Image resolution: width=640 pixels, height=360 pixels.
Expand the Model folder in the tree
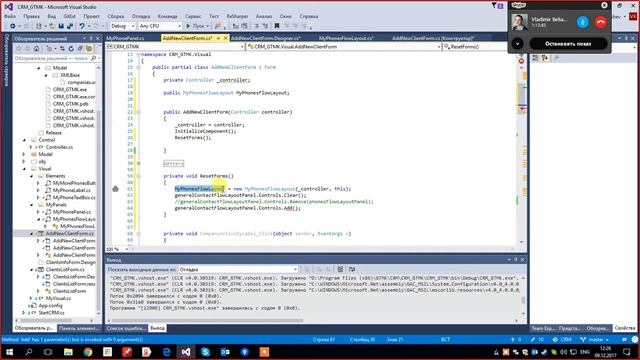pos(24,154)
